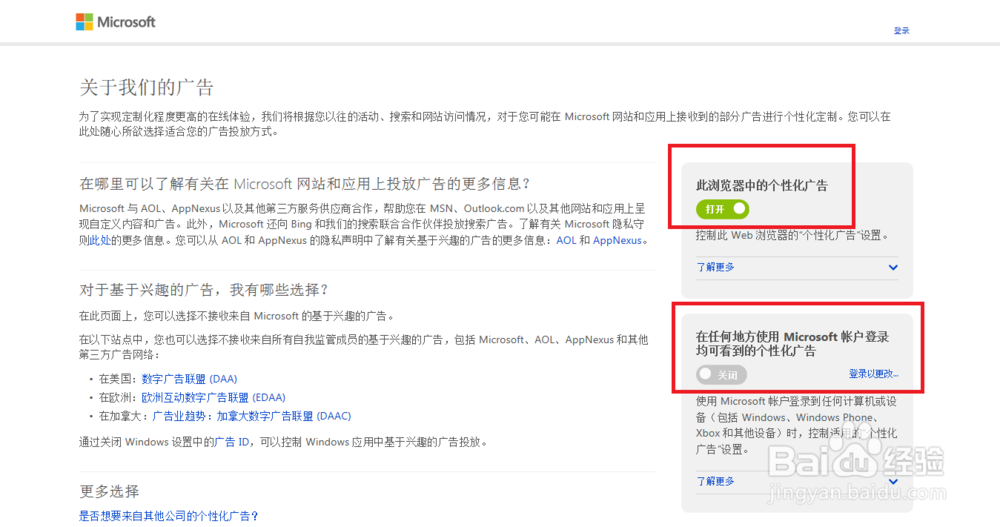Click title 此浏览器中的个性化广告

[761, 186]
